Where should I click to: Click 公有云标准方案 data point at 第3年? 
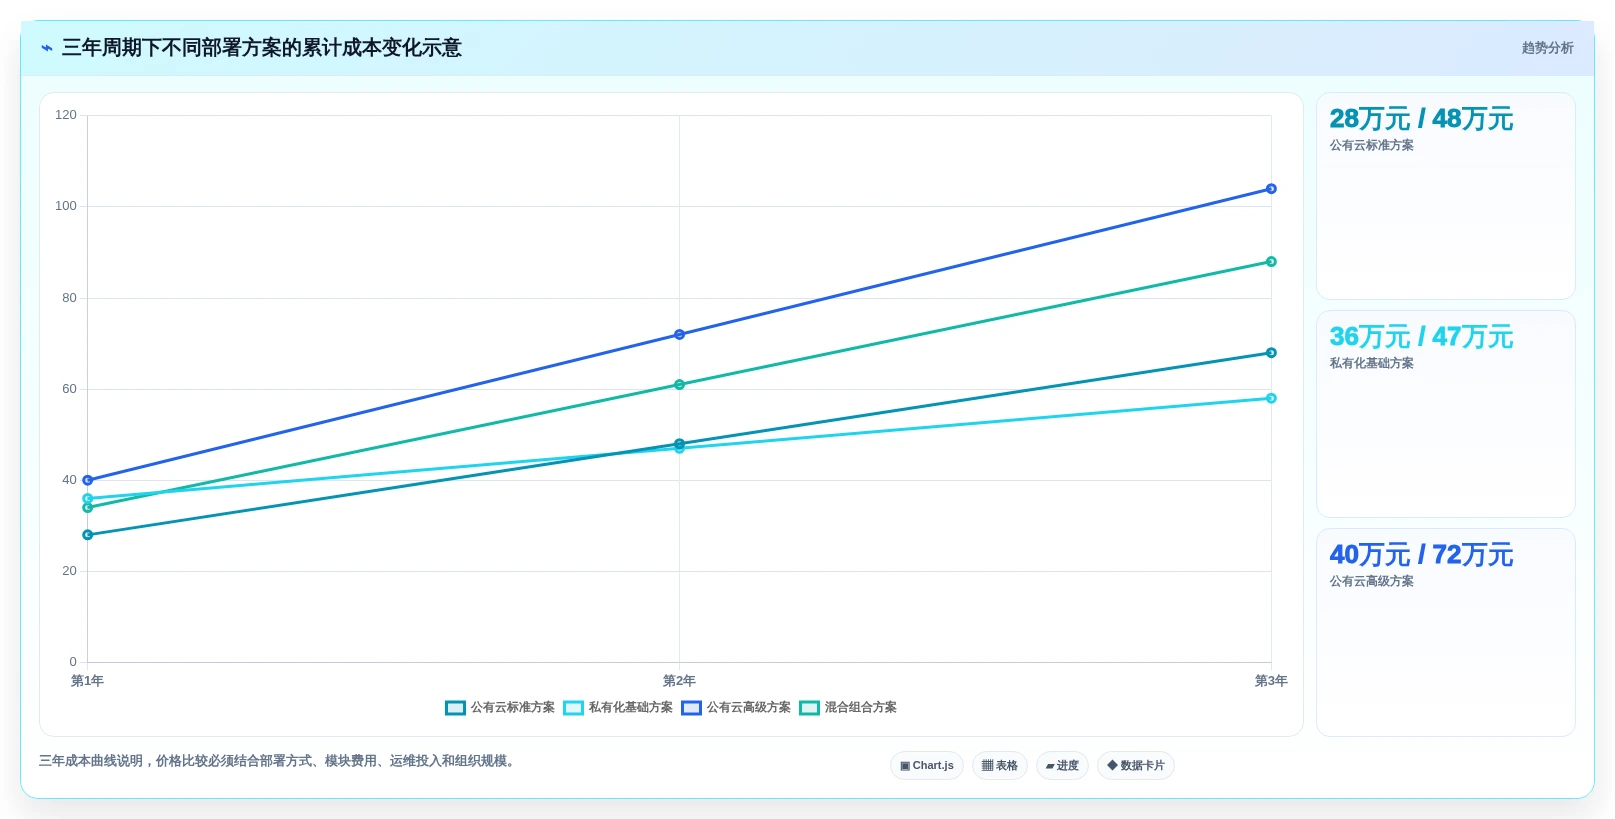tap(1271, 353)
